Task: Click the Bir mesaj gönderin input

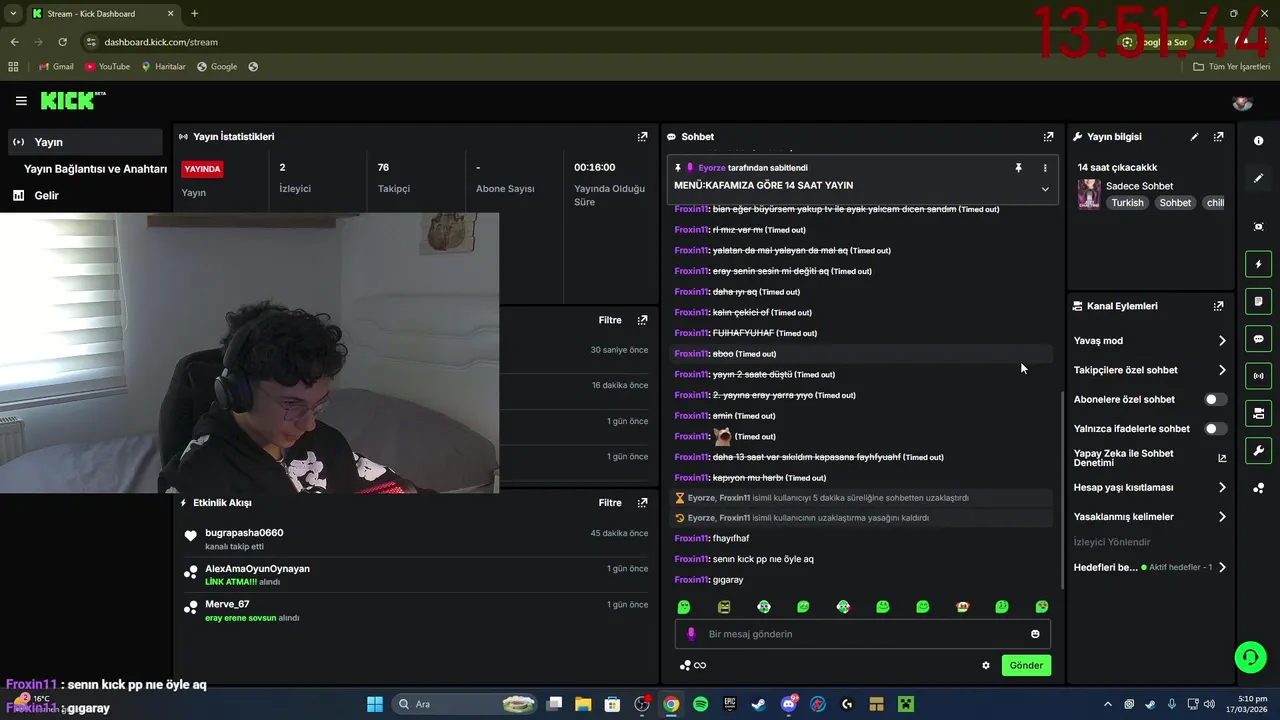Action: [863, 634]
